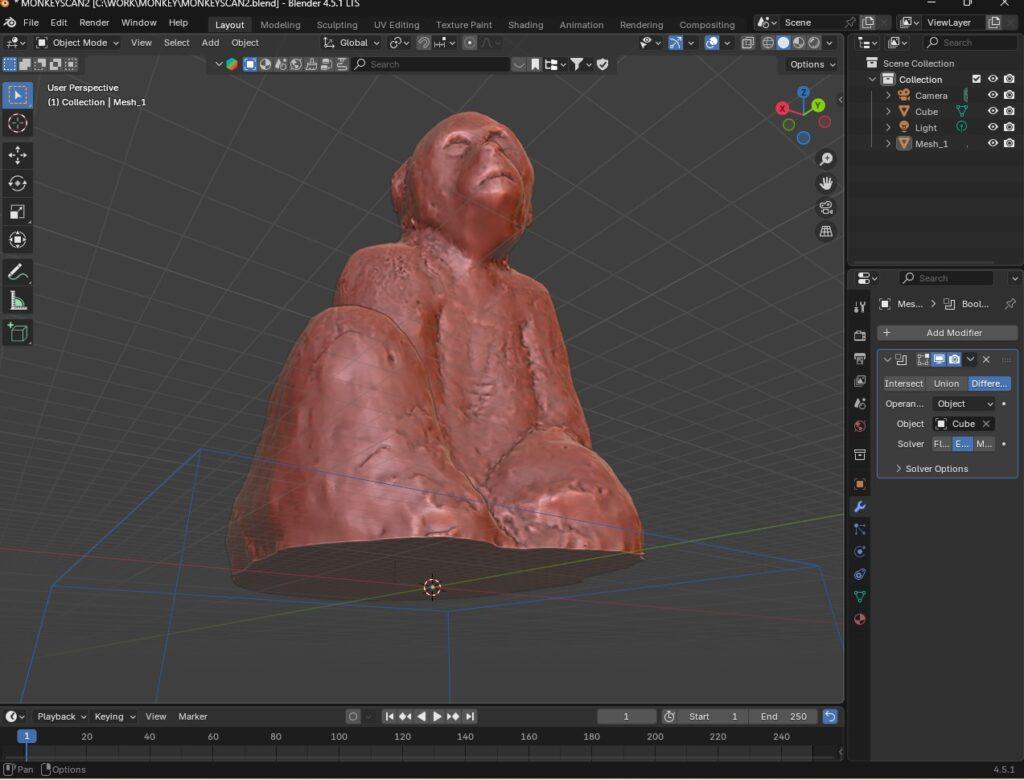Viewport: 1024px width, 780px height.
Task: Expand the Camera item in the outliner
Action: point(888,95)
